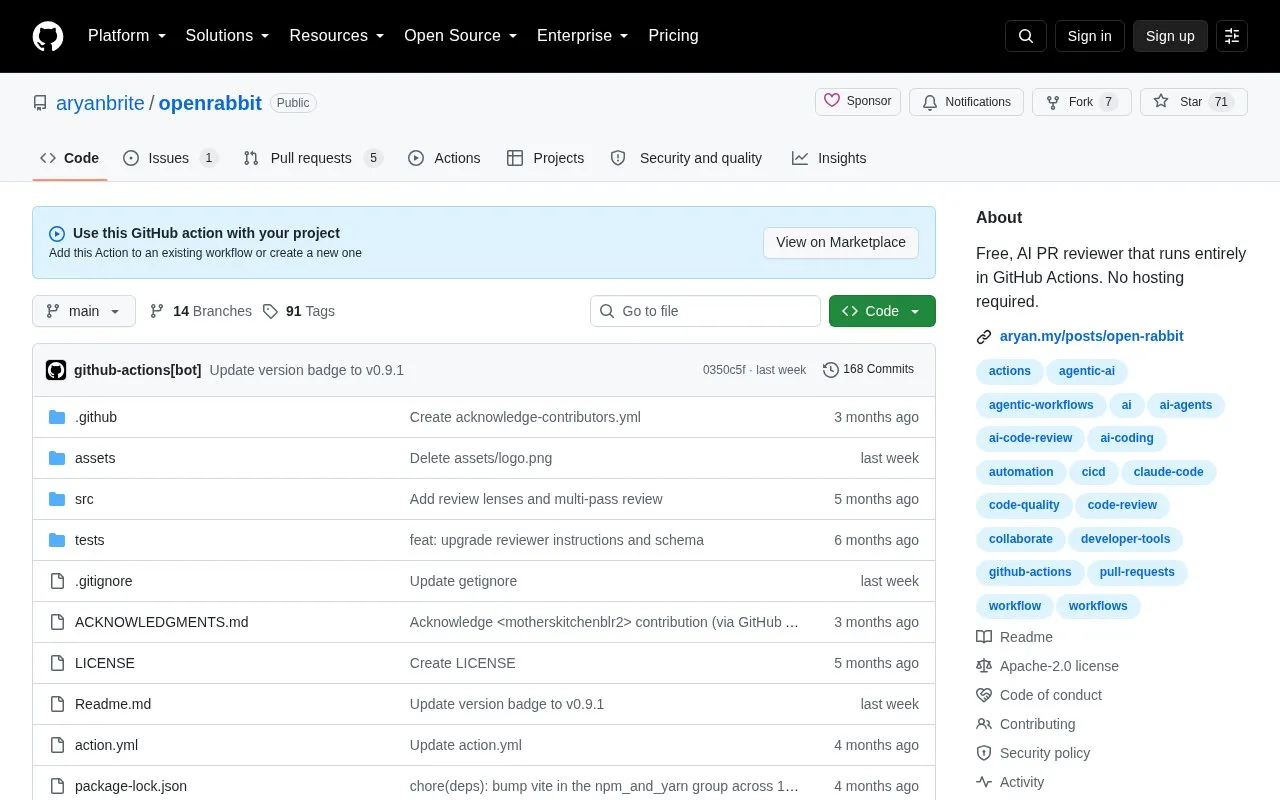Expand the main branch selector dropdown

[84, 311]
